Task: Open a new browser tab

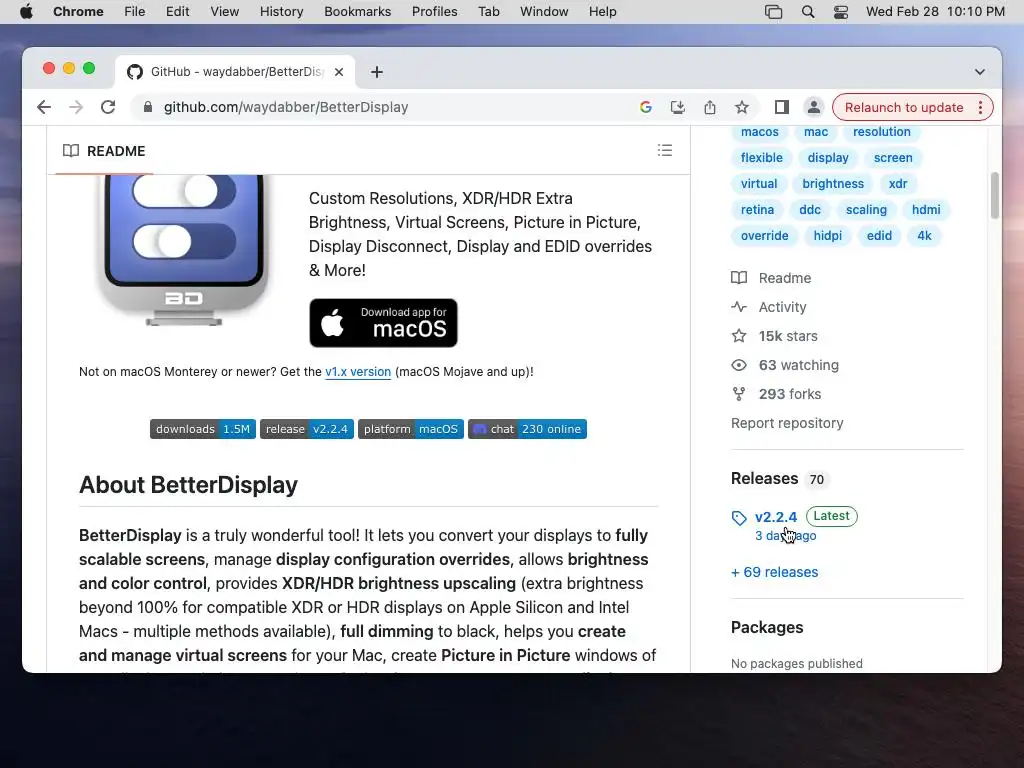Action: click(377, 72)
